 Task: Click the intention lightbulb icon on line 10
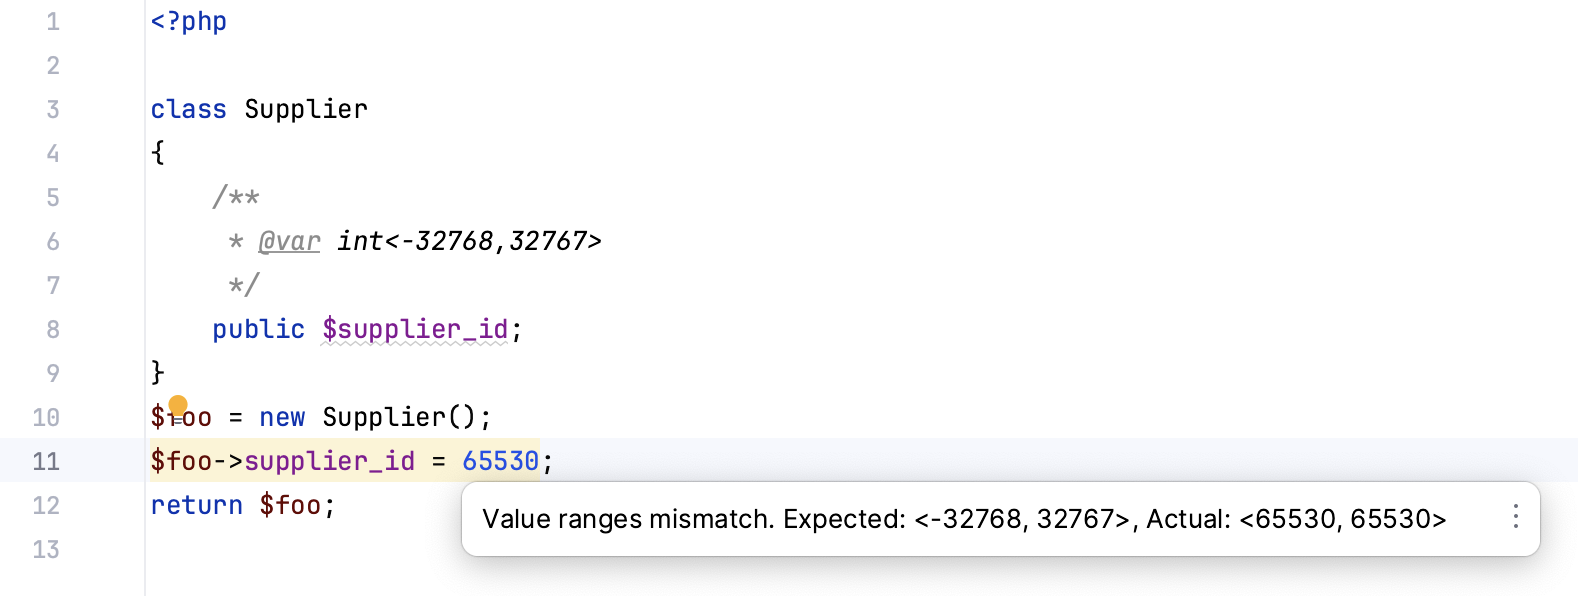tap(178, 405)
